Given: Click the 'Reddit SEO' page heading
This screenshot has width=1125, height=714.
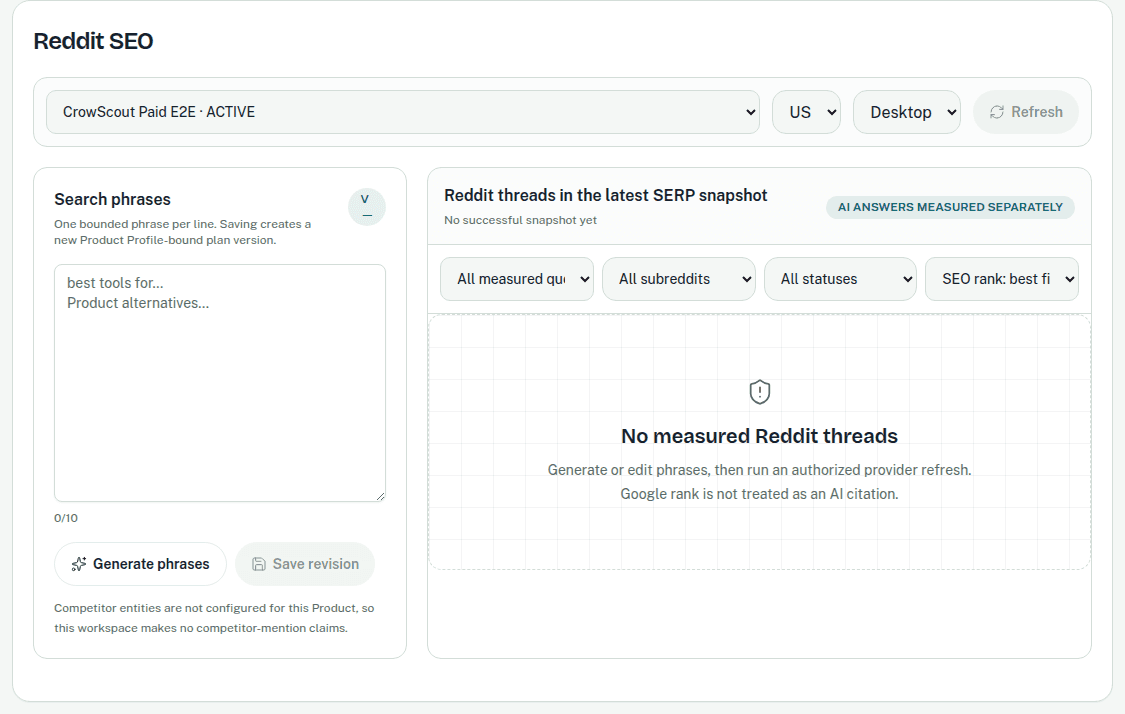Looking at the screenshot, I should [93, 41].
